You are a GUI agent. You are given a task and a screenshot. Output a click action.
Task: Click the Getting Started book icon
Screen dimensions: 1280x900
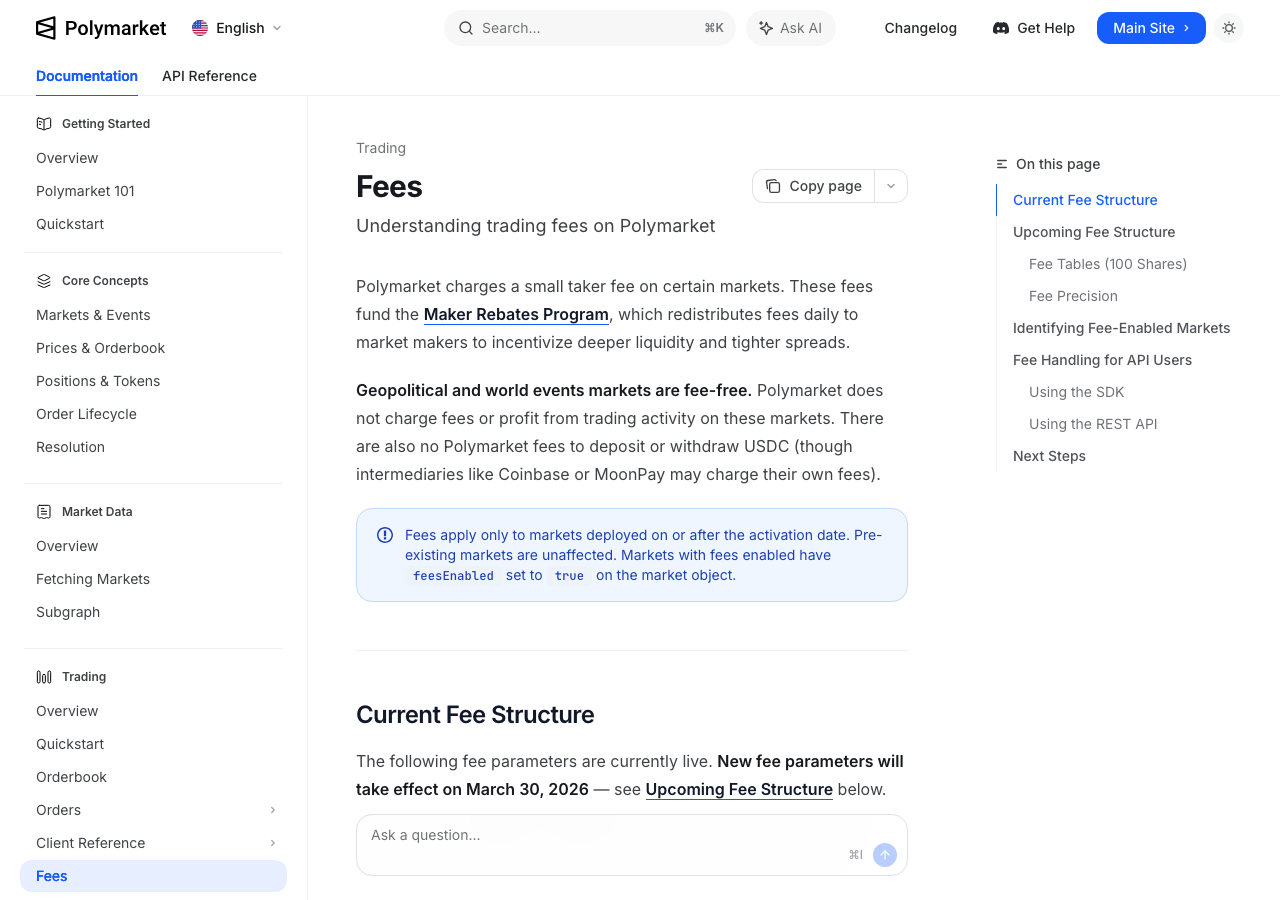[x=43, y=123]
